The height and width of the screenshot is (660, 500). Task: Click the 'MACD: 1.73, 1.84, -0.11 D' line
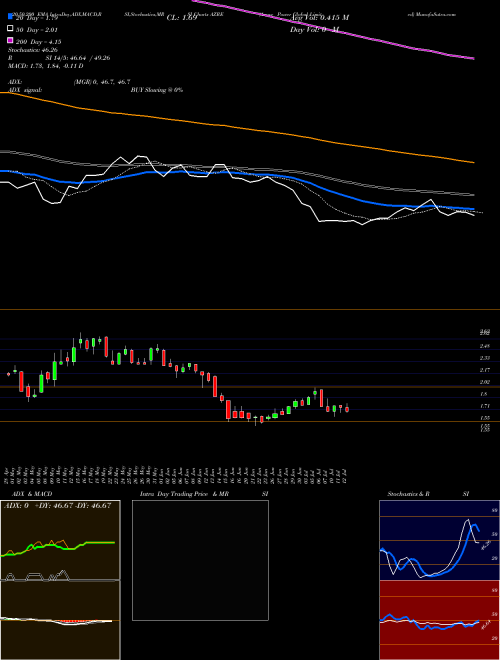click(45, 66)
